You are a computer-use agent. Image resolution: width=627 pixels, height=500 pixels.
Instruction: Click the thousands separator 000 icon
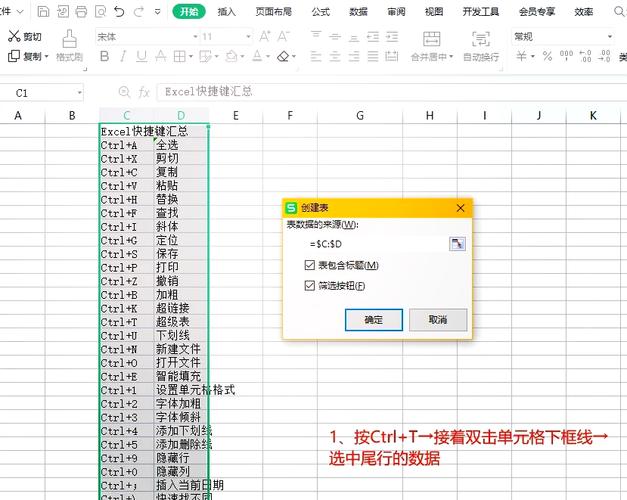tap(566, 56)
